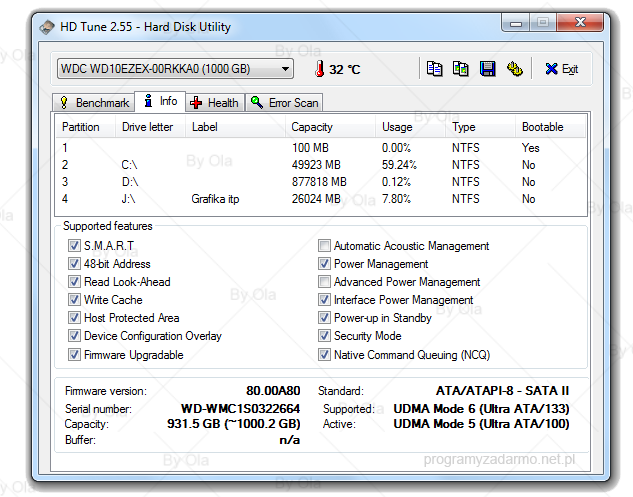
Task: Go to the Error Scan tab
Action: tap(284, 103)
